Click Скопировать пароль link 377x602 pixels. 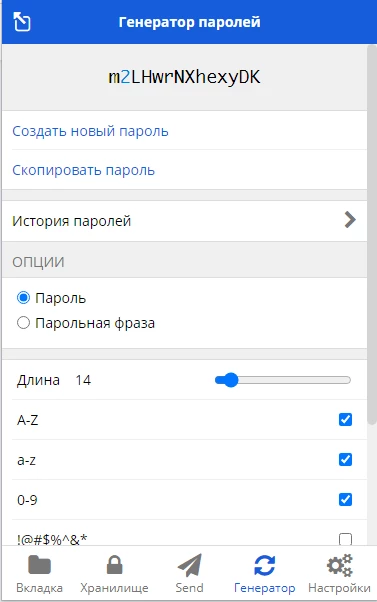click(83, 170)
